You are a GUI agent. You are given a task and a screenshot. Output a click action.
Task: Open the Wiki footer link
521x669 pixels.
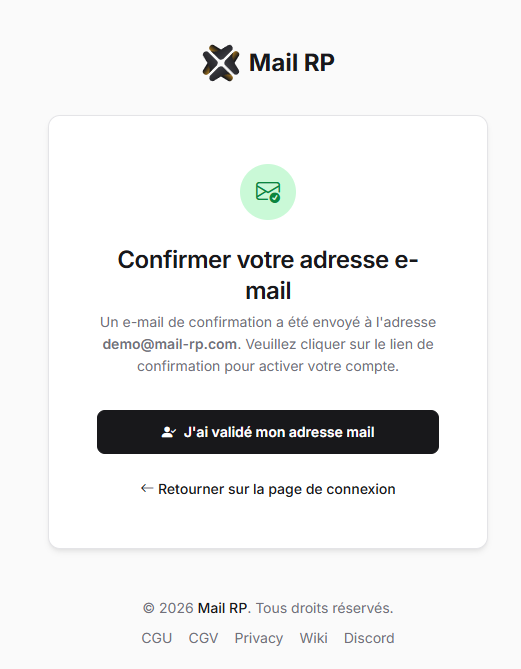pos(313,638)
